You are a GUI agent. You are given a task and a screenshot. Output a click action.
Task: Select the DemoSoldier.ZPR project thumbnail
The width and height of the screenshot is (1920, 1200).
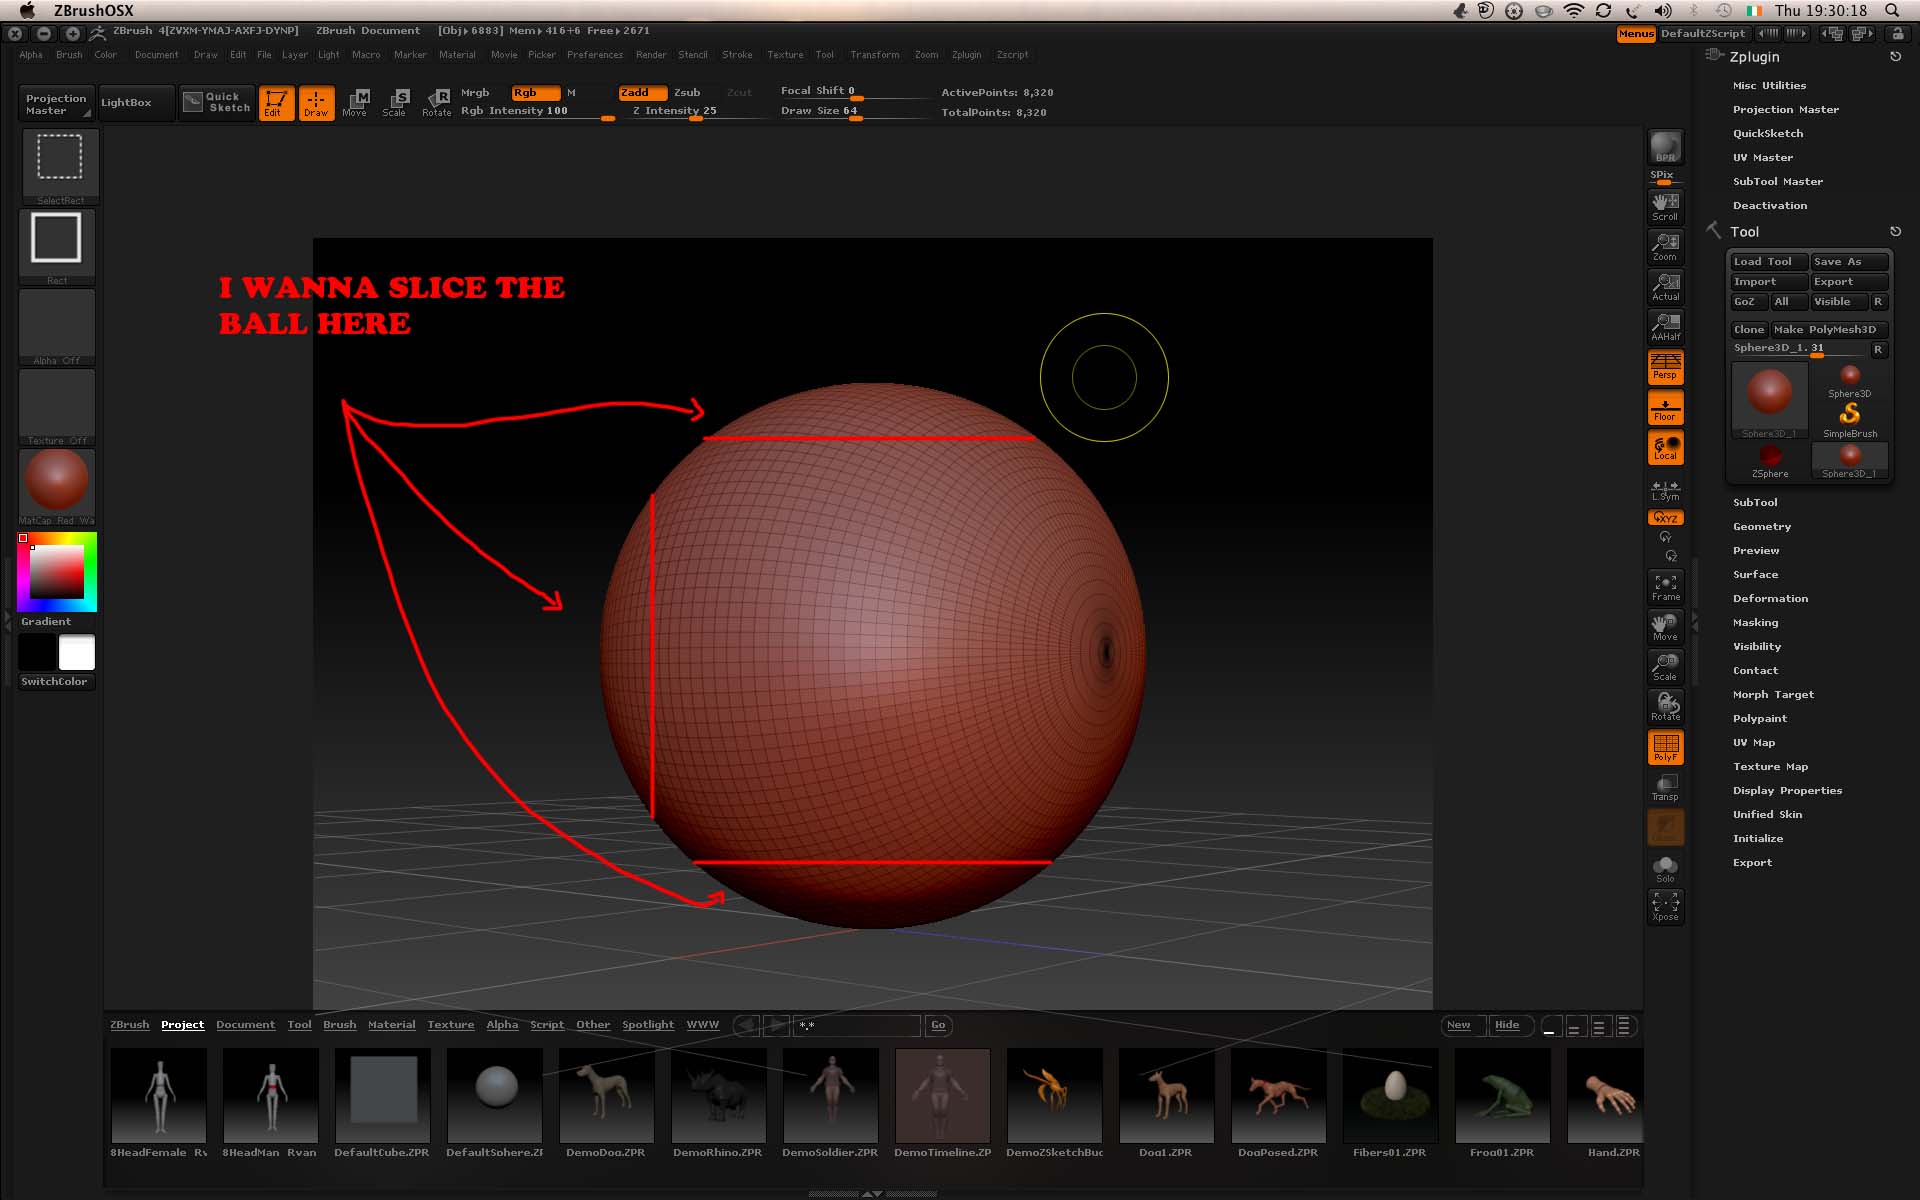(830, 1095)
